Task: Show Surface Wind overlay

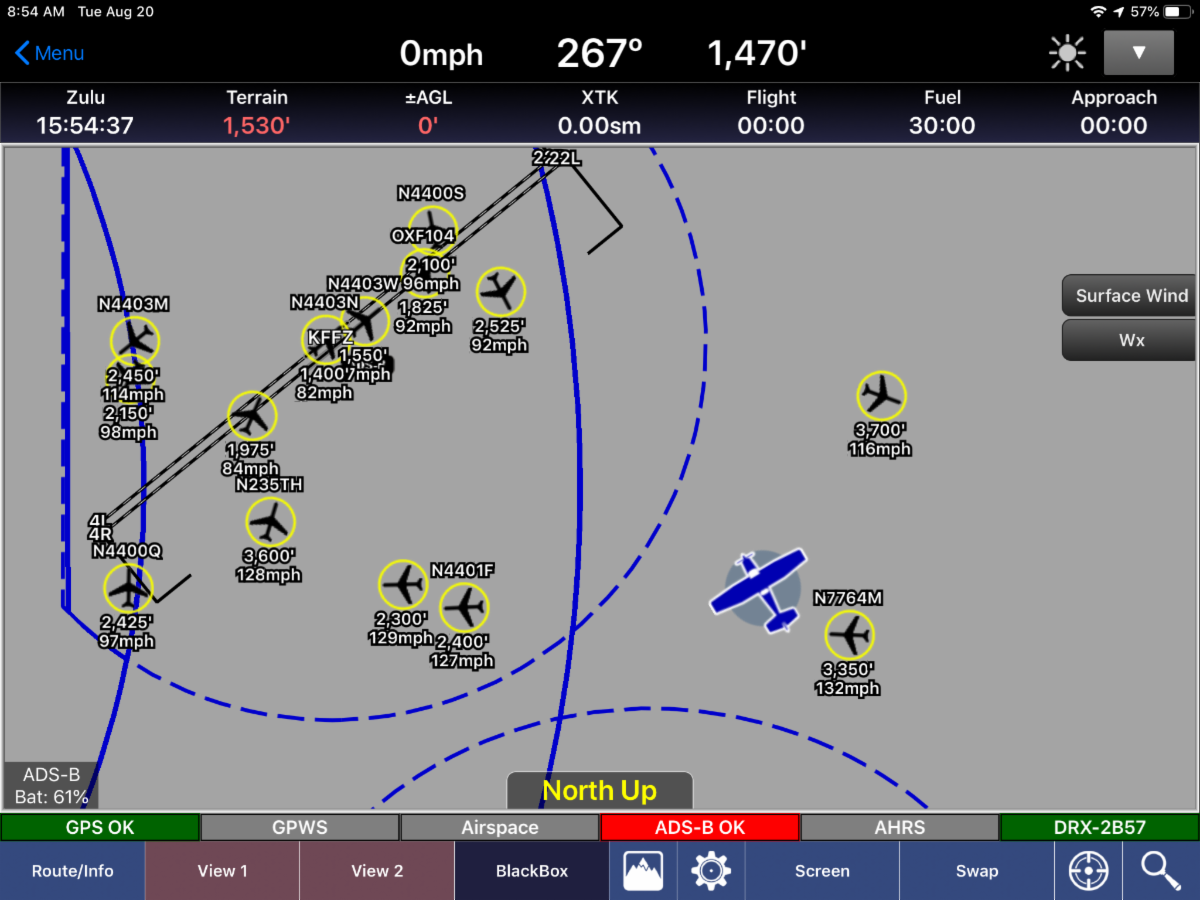Action: coord(1130,296)
